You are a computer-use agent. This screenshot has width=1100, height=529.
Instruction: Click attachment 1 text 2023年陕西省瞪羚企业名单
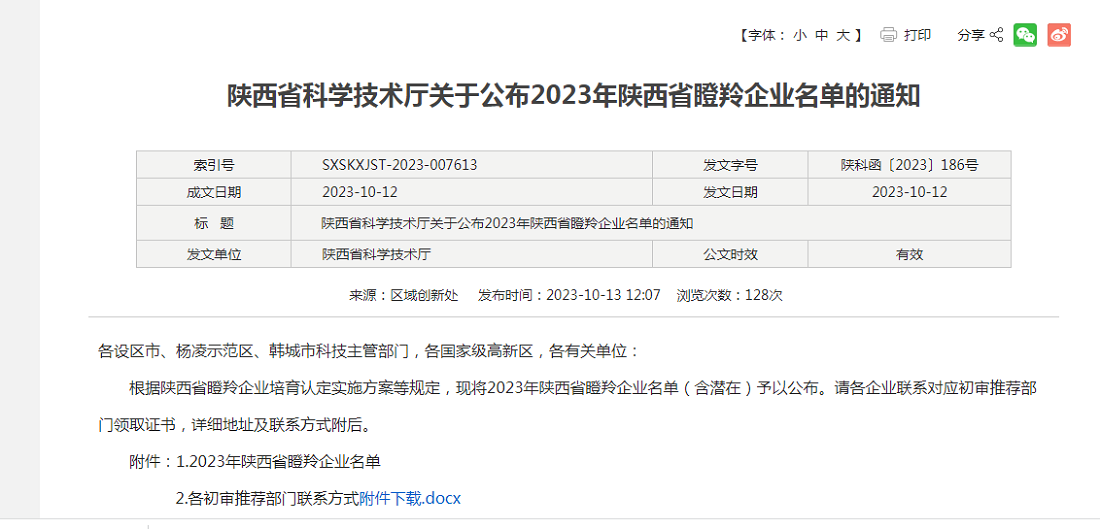pyautogui.click(x=285, y=462)
